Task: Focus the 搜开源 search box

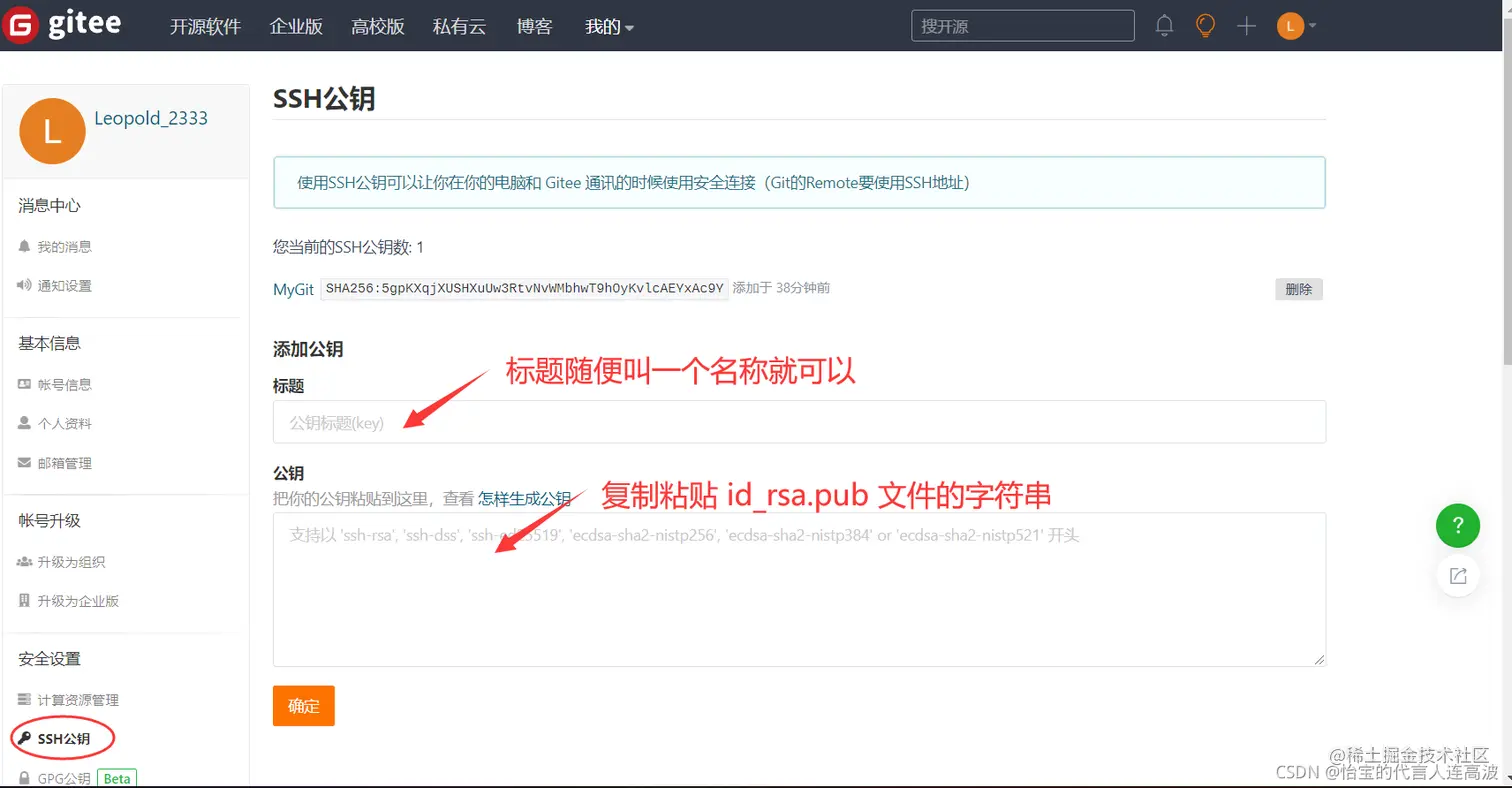Action: 1023,26
